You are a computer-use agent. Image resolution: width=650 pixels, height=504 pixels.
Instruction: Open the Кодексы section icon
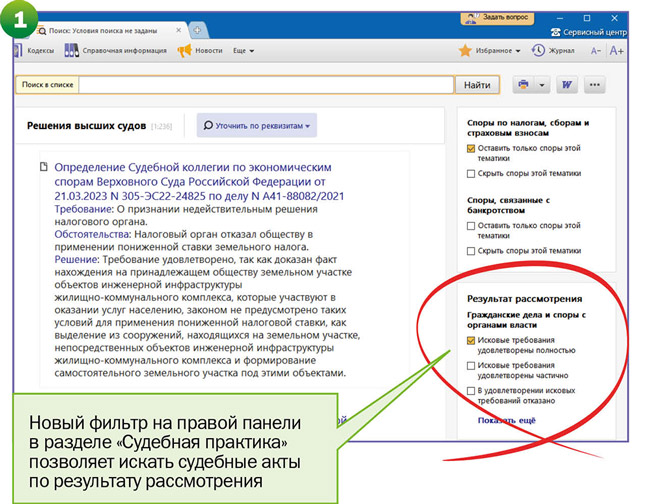[x=17, y=50]
